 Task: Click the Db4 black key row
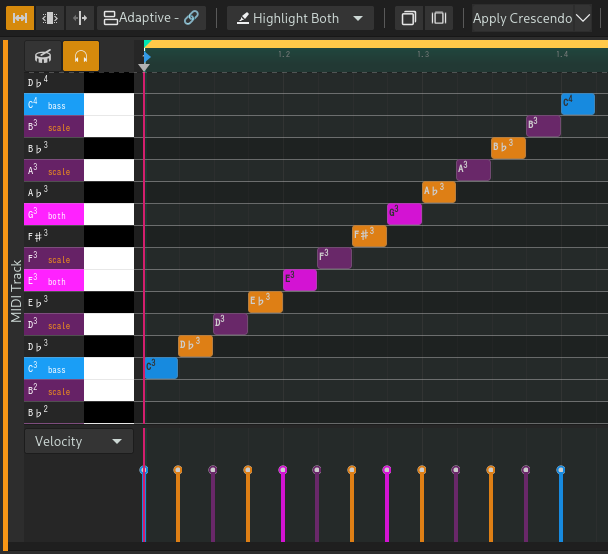point(79,83)
